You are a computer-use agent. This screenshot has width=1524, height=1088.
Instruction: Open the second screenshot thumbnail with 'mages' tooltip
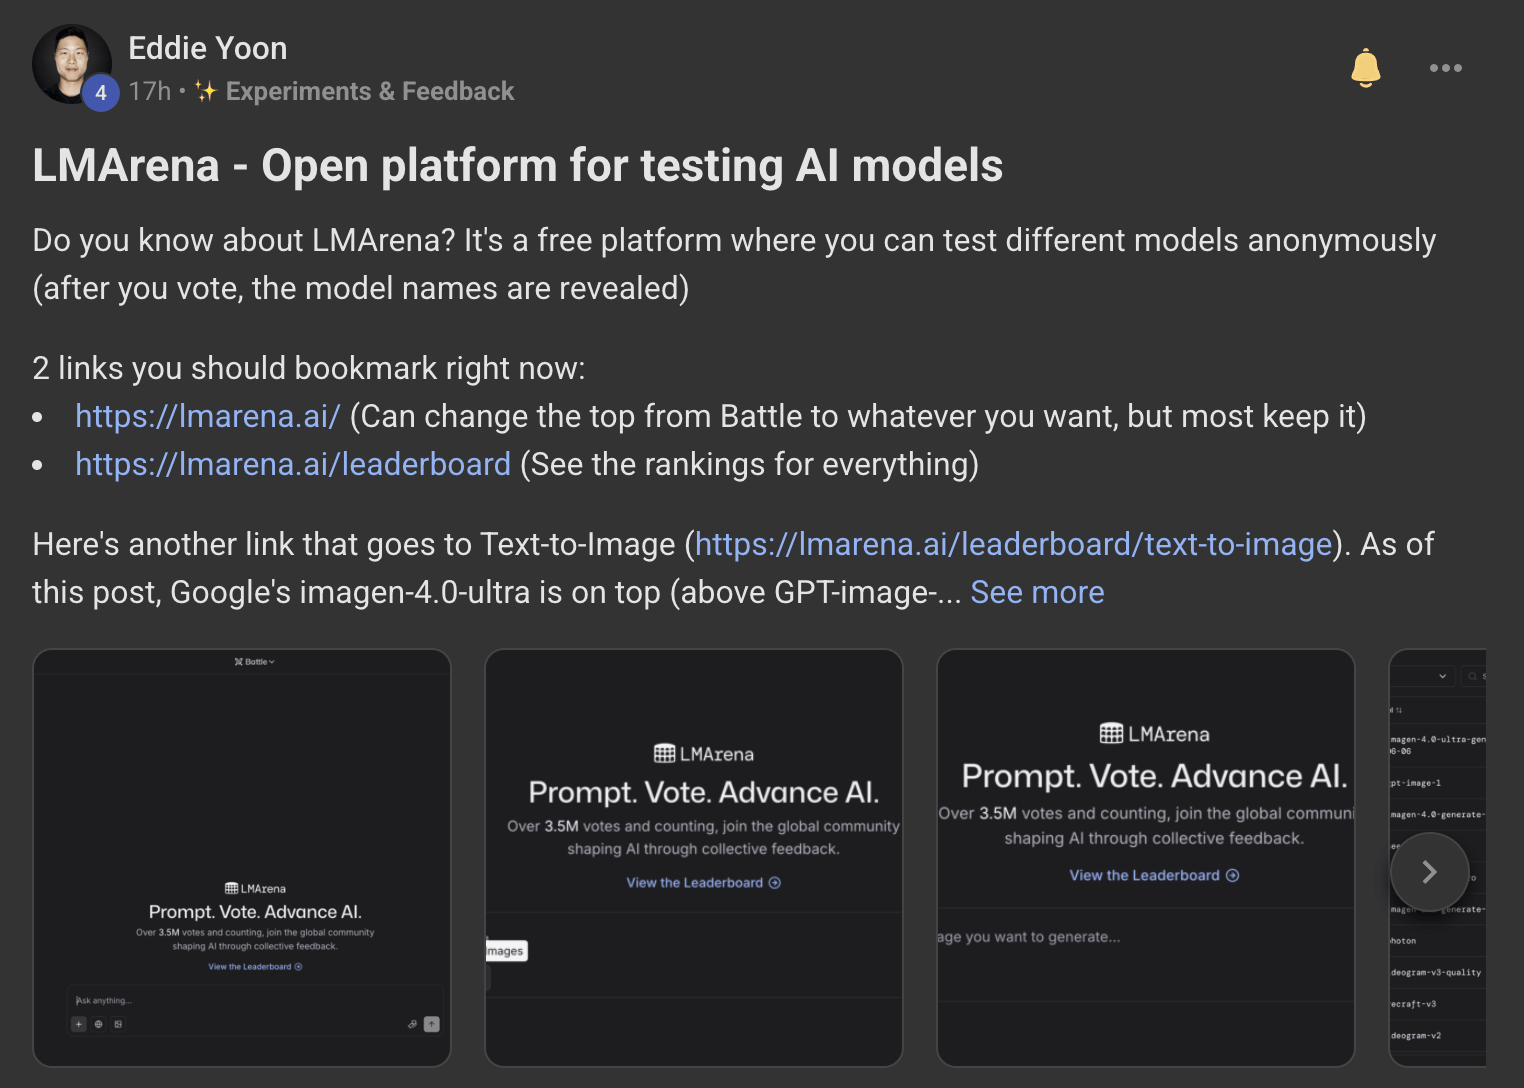pos(694,858)
